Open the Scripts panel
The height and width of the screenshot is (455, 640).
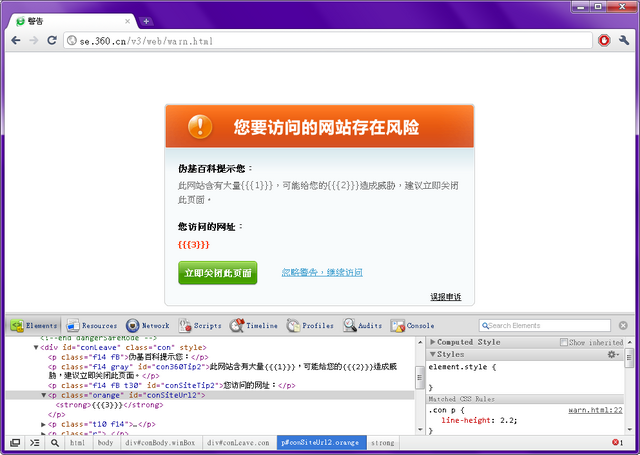click(200, 326)
